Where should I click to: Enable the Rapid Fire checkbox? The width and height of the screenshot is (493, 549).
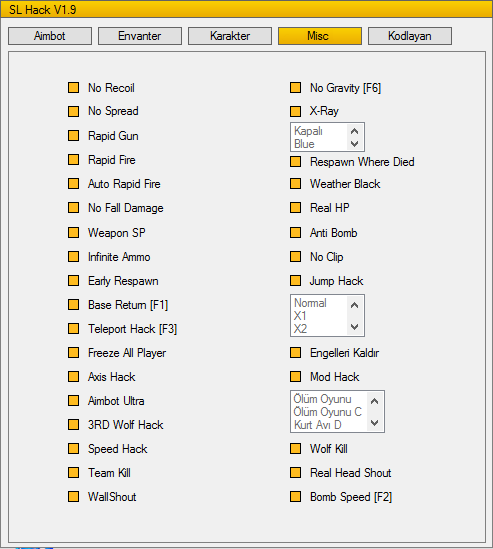click(73, 160)
